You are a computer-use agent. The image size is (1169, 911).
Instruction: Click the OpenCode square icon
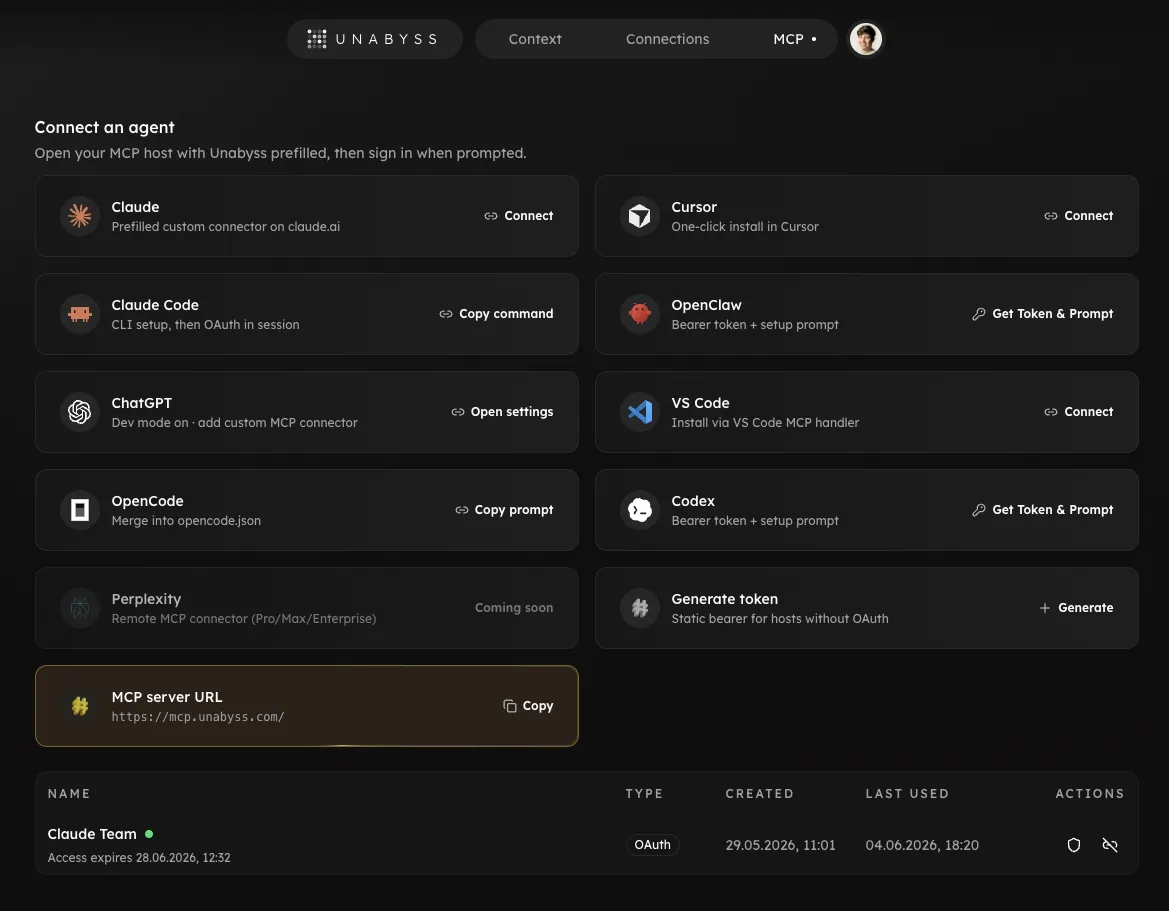[80, 510]
